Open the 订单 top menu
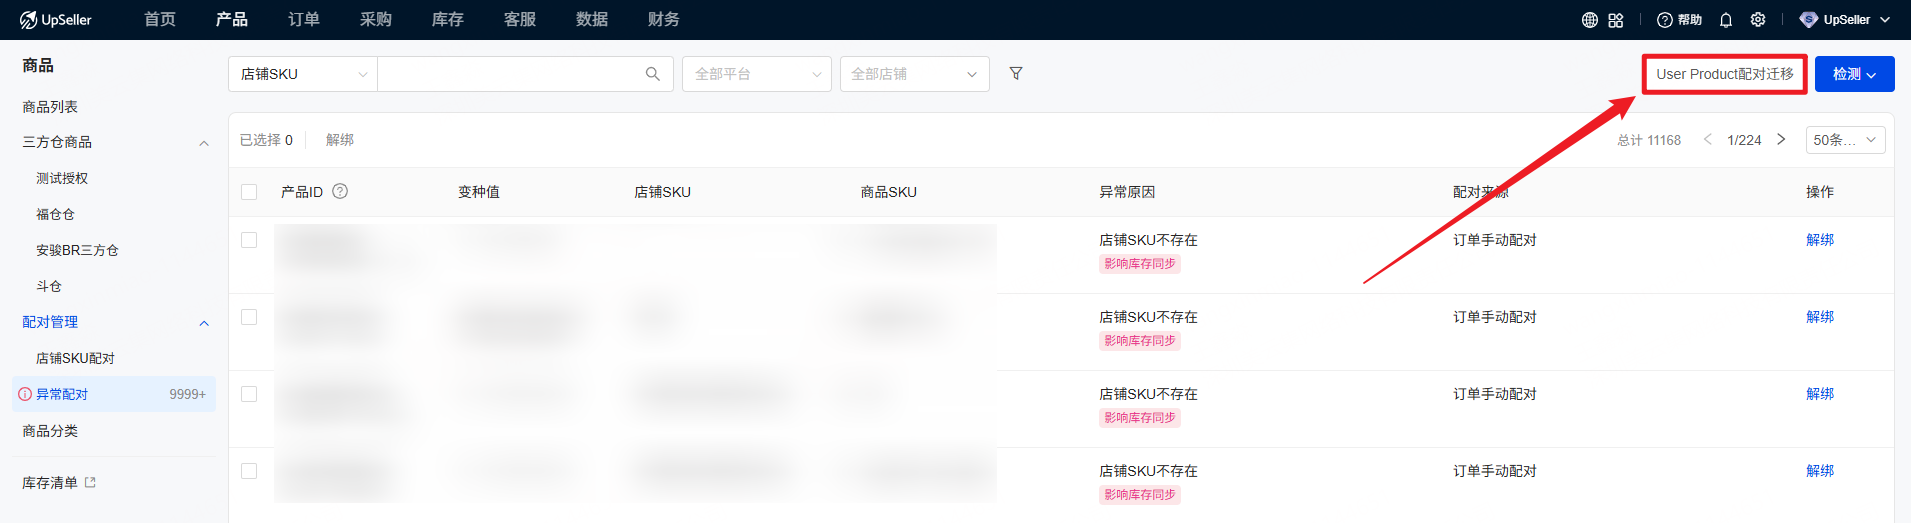The image size is (1911, 523). tap(304, 20)
